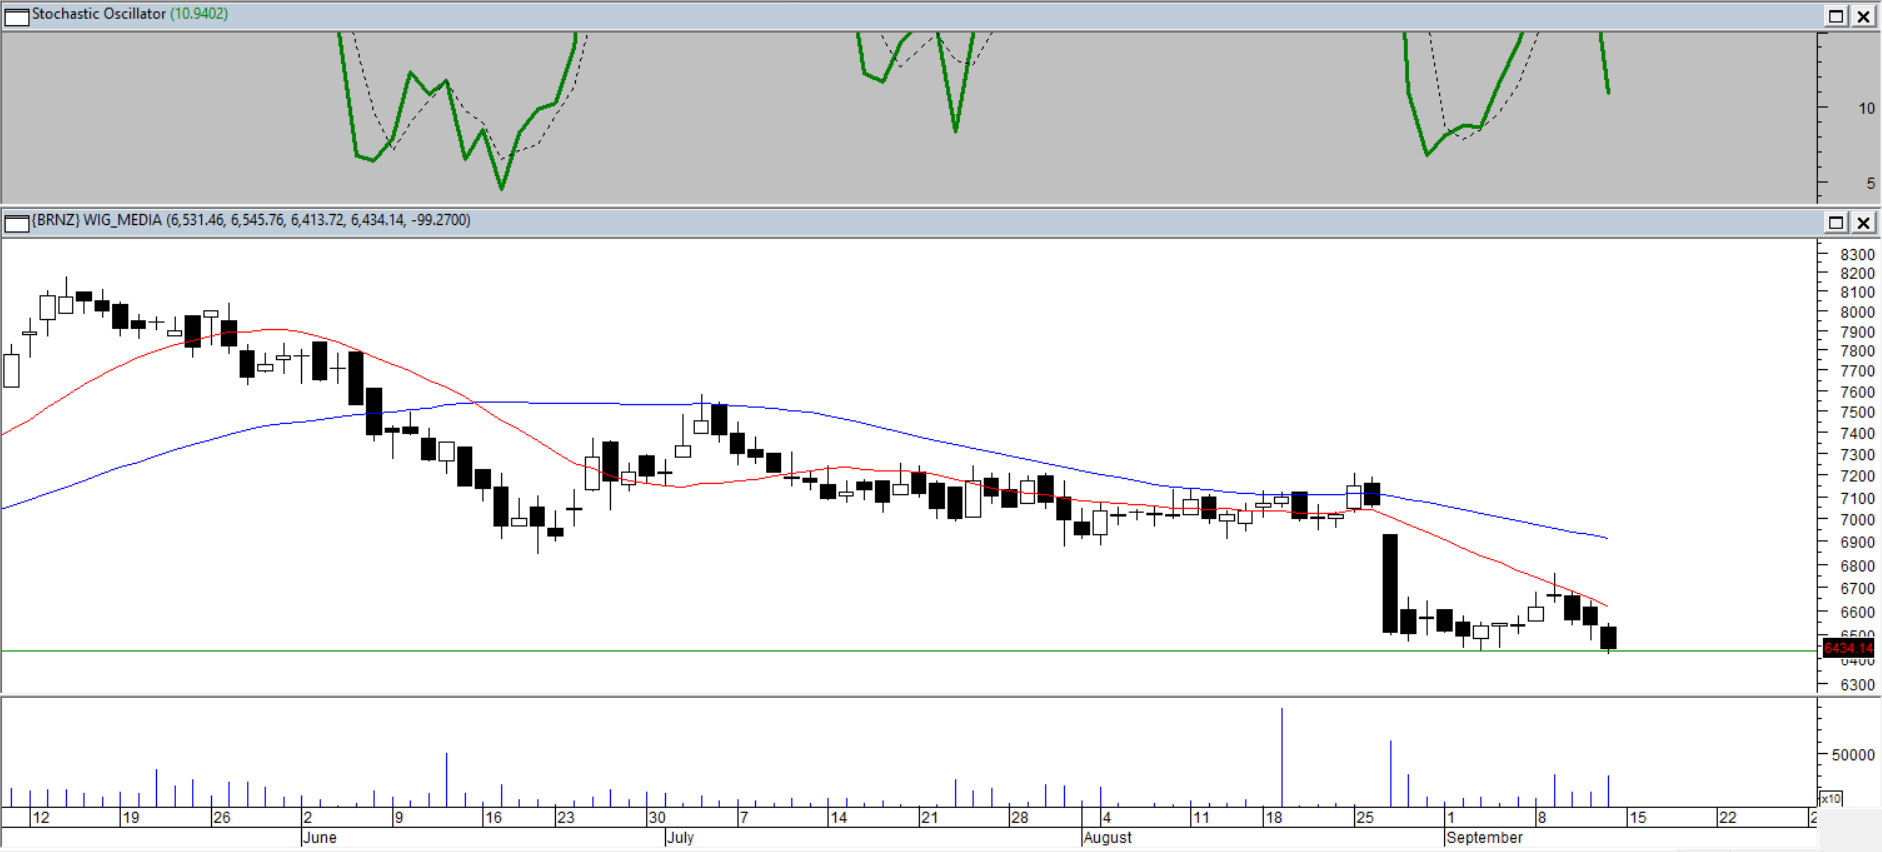
Task: Select the July label on date axis
Action: [681, 838]
